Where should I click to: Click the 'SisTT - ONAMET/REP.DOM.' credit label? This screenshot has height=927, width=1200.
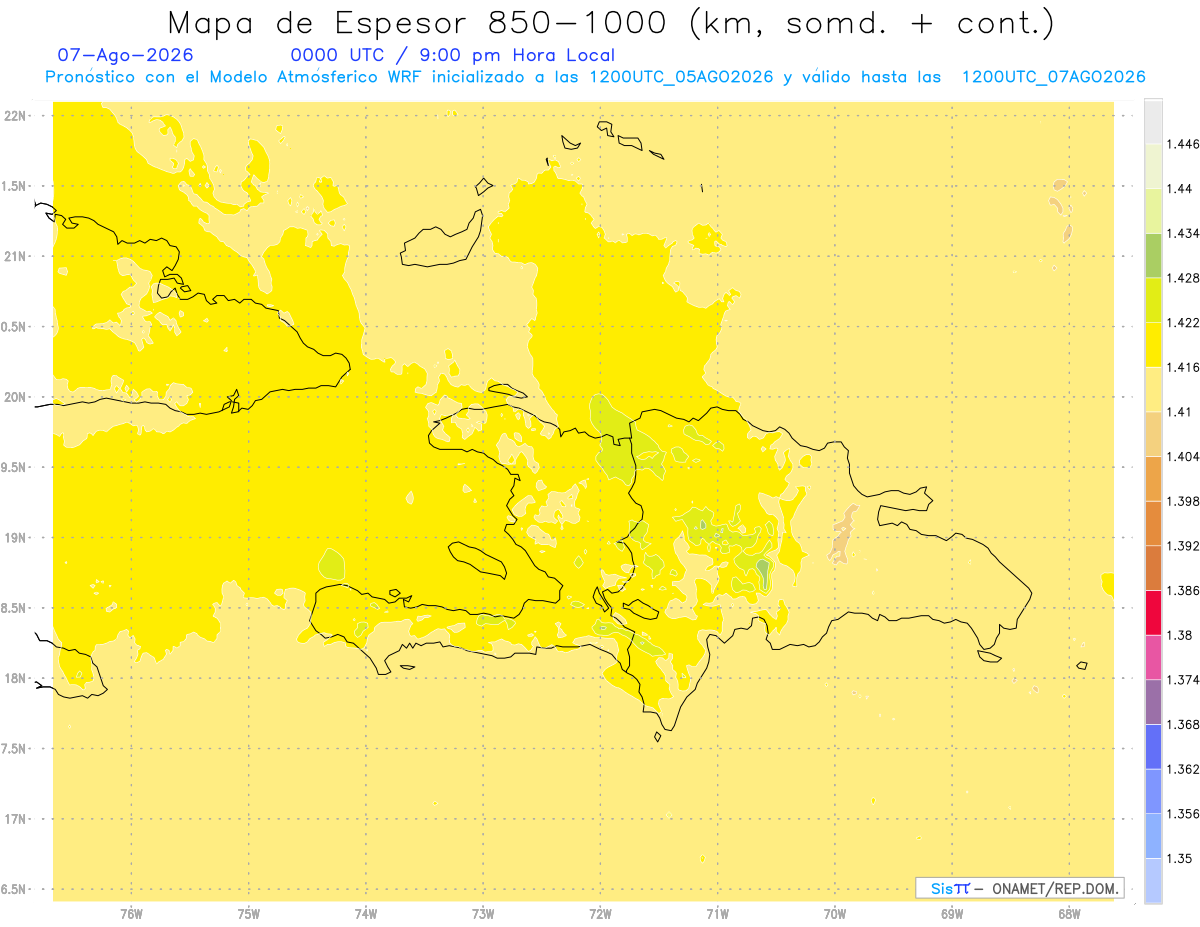(x=1019, y=888)
